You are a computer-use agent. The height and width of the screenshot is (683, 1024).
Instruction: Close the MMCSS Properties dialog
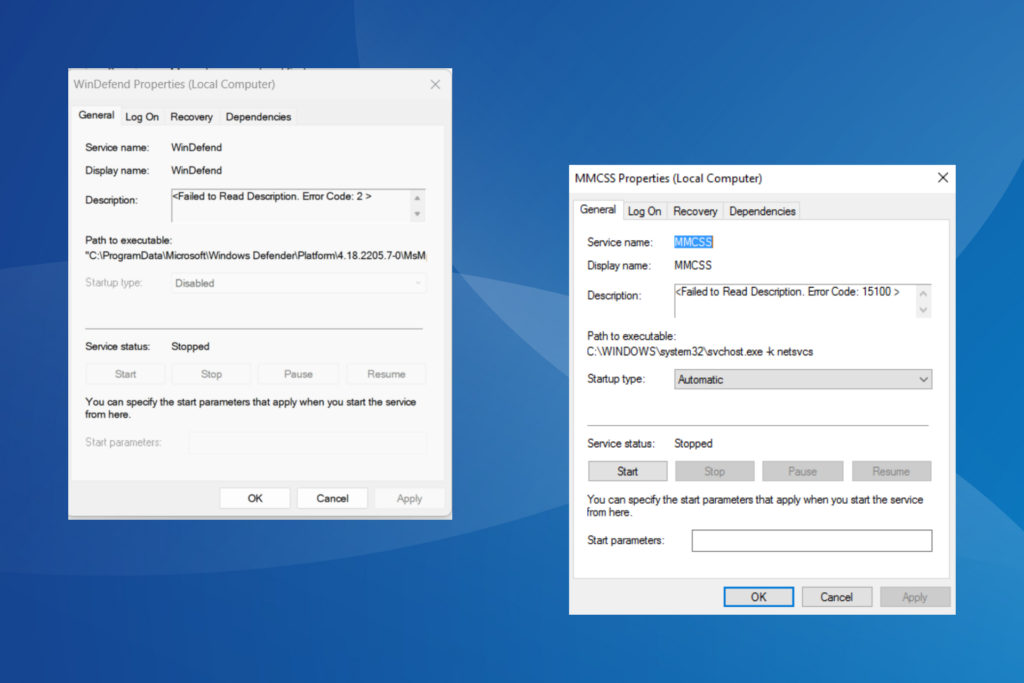(942, 178)
